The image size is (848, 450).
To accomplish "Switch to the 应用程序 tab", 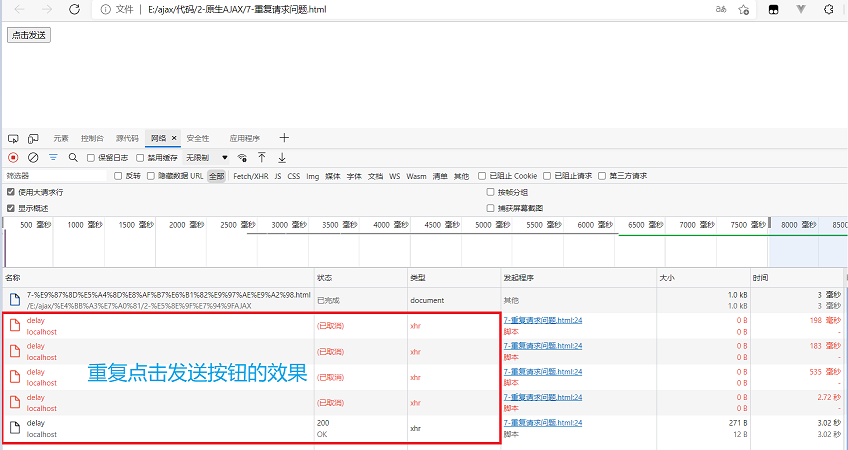I will (x=244, y=138).
